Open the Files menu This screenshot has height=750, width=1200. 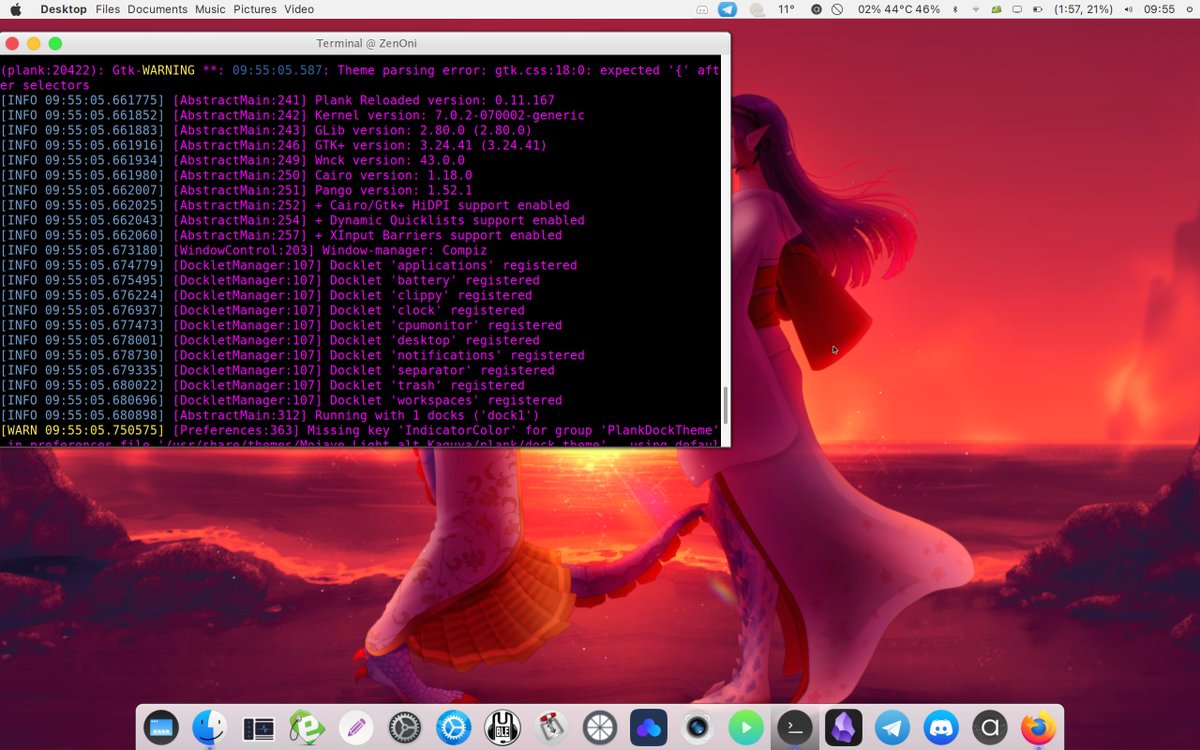tap(108, 9)
